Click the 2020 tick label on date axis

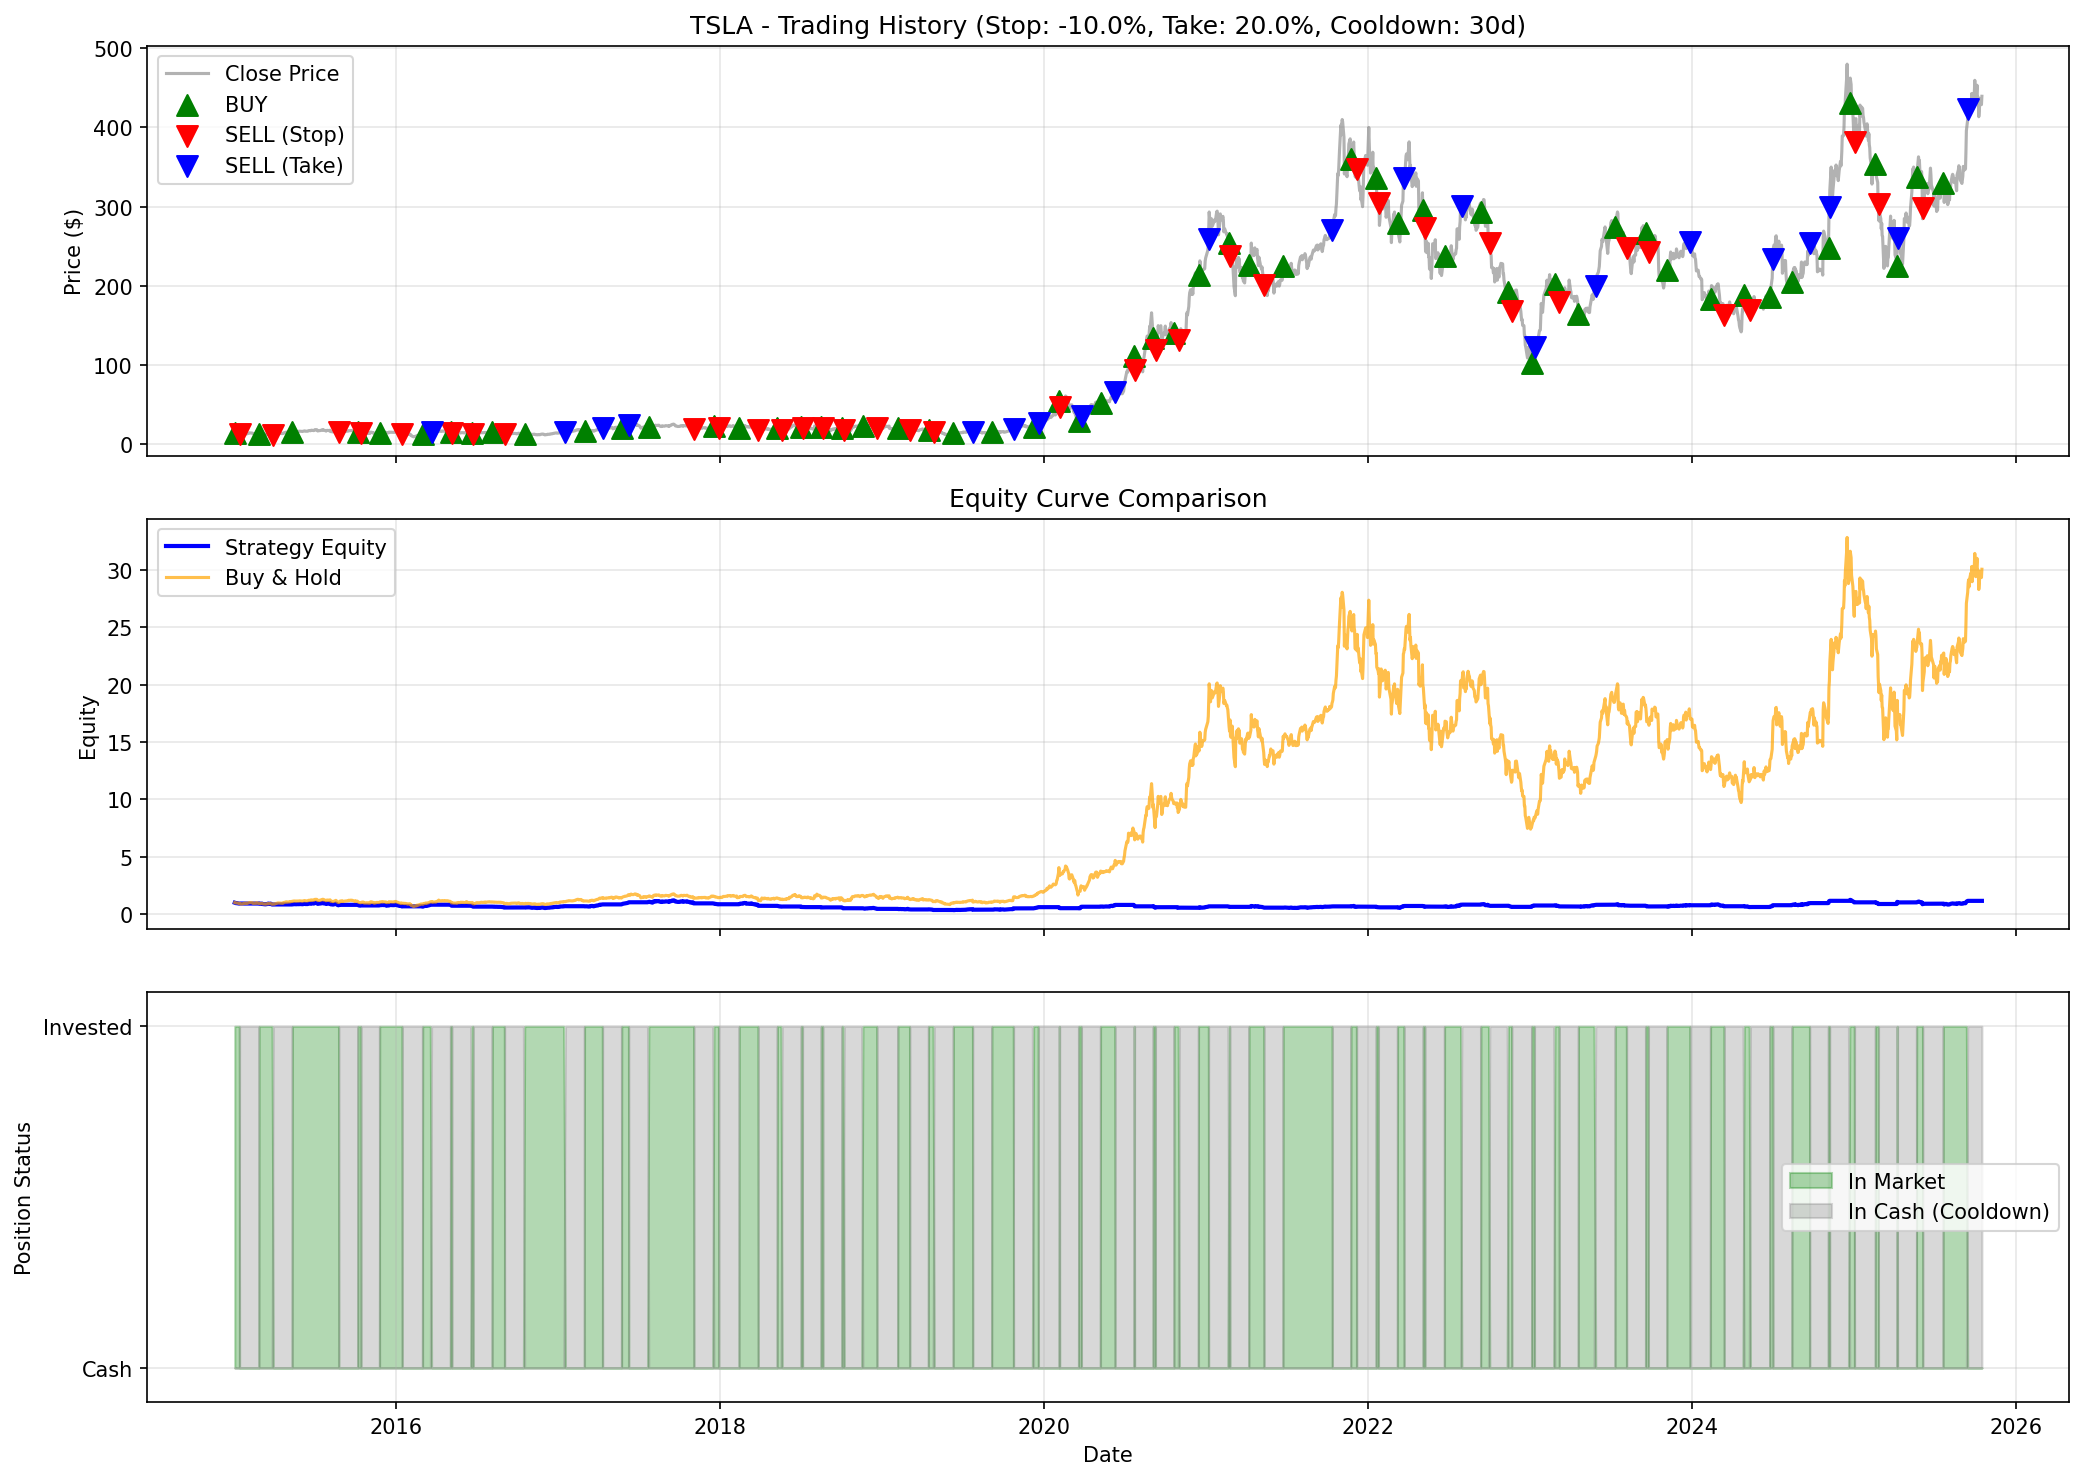(1043, 1426)
